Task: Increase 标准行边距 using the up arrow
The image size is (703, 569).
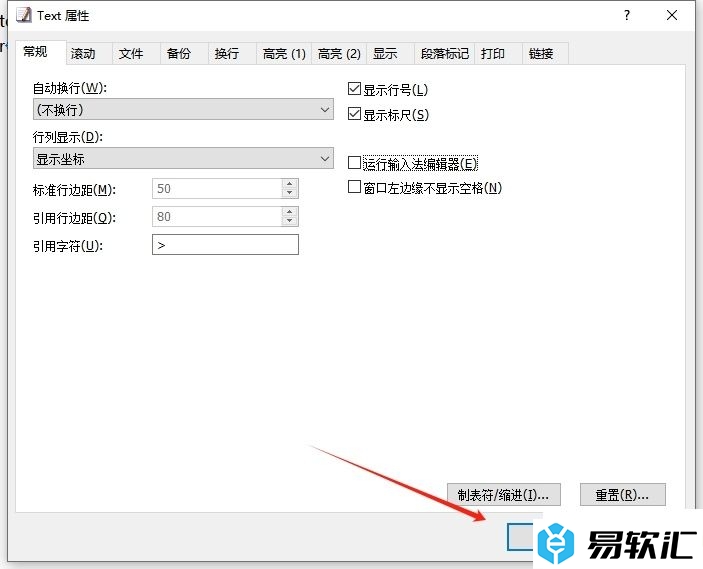Action: point(290,184)
